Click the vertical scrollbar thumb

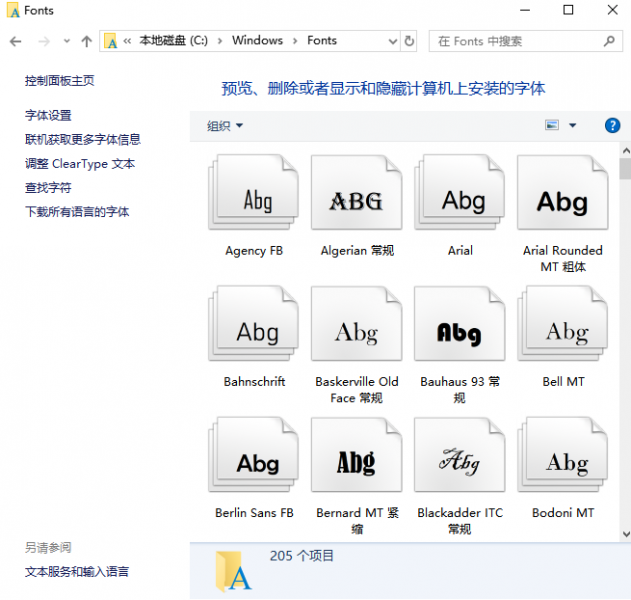(x=626, y=169)
